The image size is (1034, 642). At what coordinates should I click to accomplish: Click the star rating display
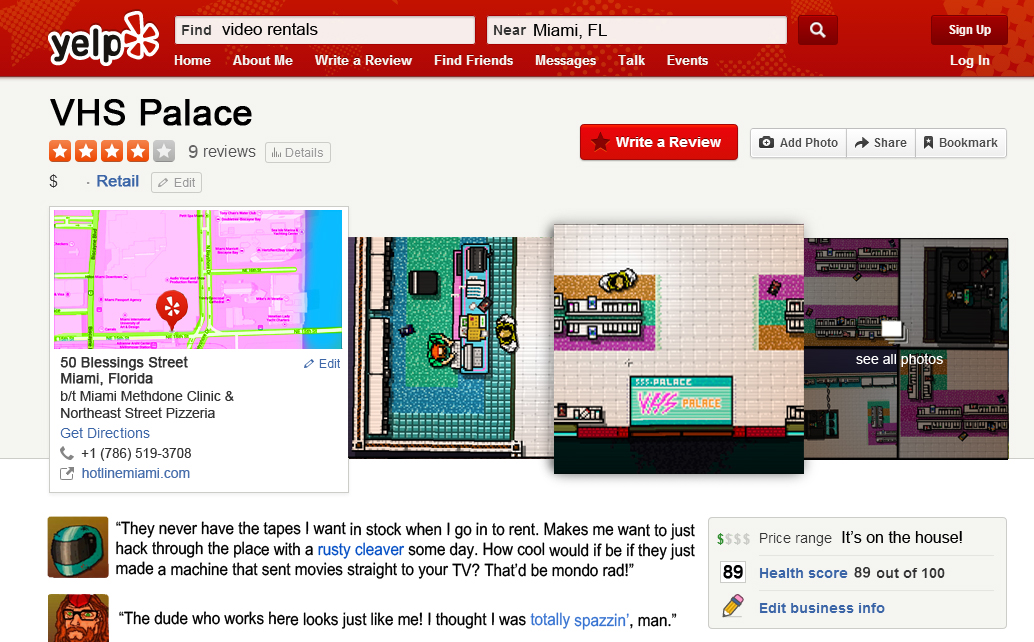[111, 152]
